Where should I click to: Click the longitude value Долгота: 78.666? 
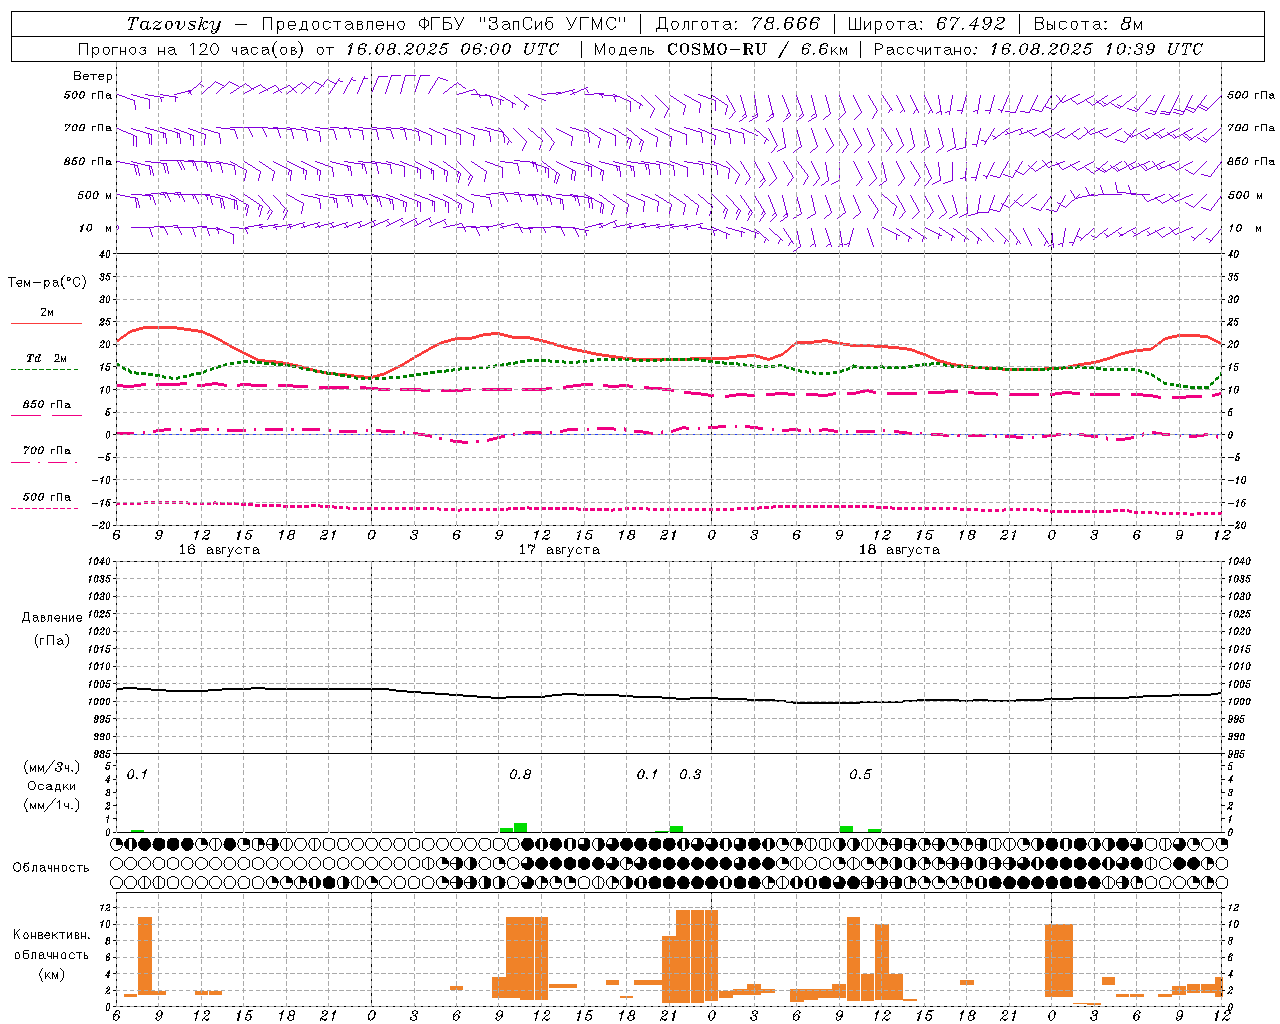click(737, 24)
